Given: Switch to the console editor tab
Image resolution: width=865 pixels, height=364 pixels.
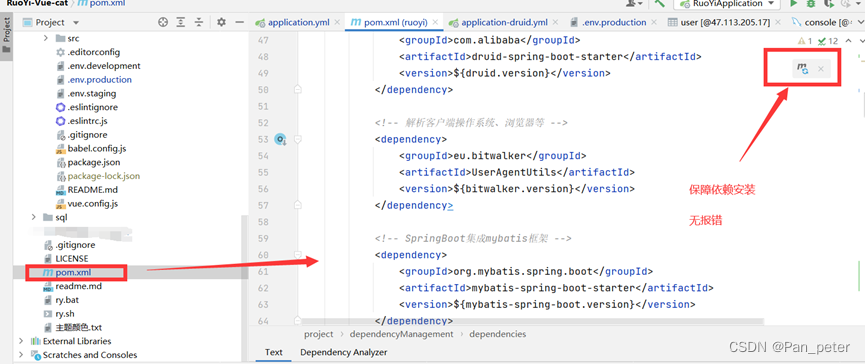Looking at the screenshot, I should 826,22.
